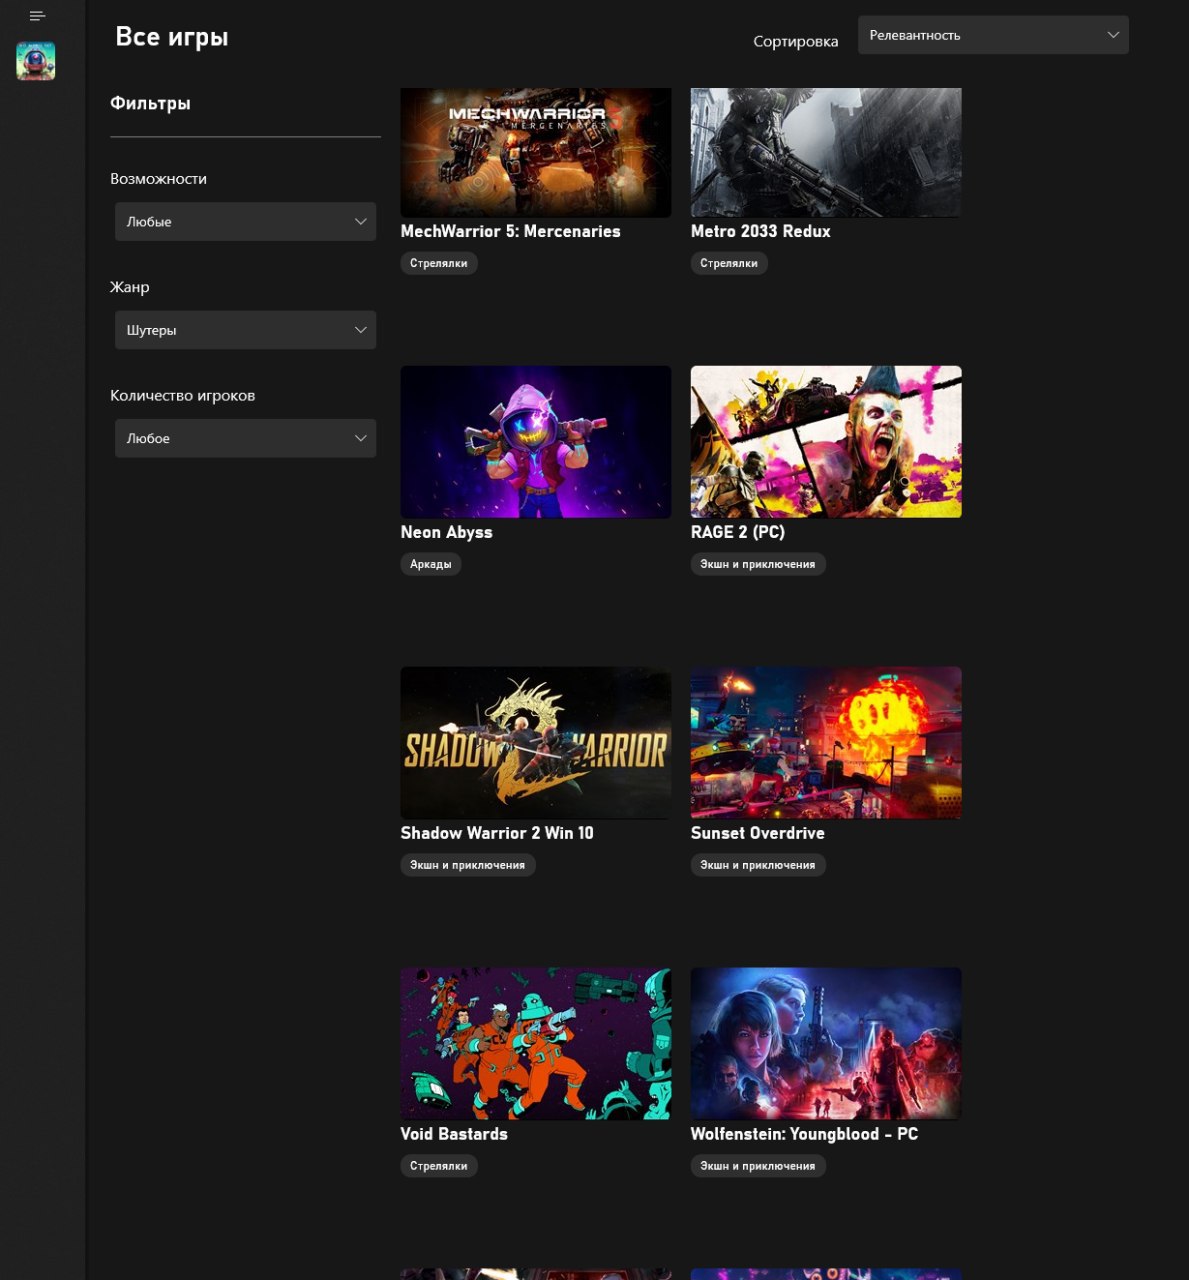Screen dimensions: 1189x1280
Task: Select the Neon Abyss game thumbnail
Action: tap(536, 442)
